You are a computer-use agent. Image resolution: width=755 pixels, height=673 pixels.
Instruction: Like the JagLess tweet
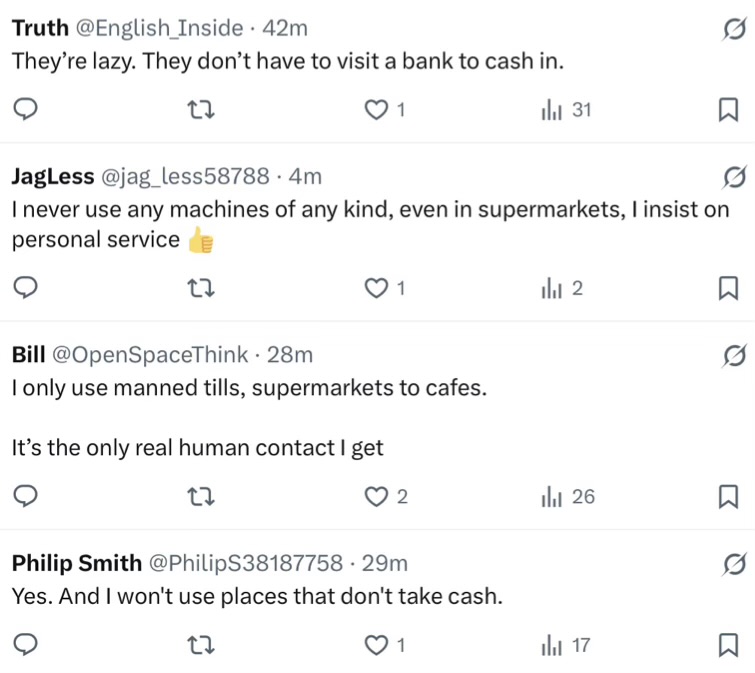pos(378,289)
